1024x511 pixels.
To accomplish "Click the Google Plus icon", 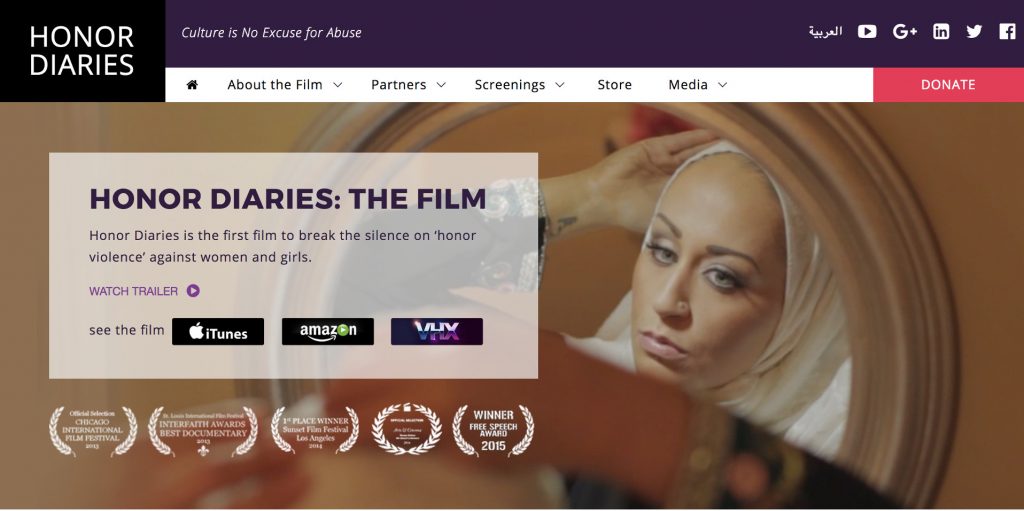I will pos(904,31).
